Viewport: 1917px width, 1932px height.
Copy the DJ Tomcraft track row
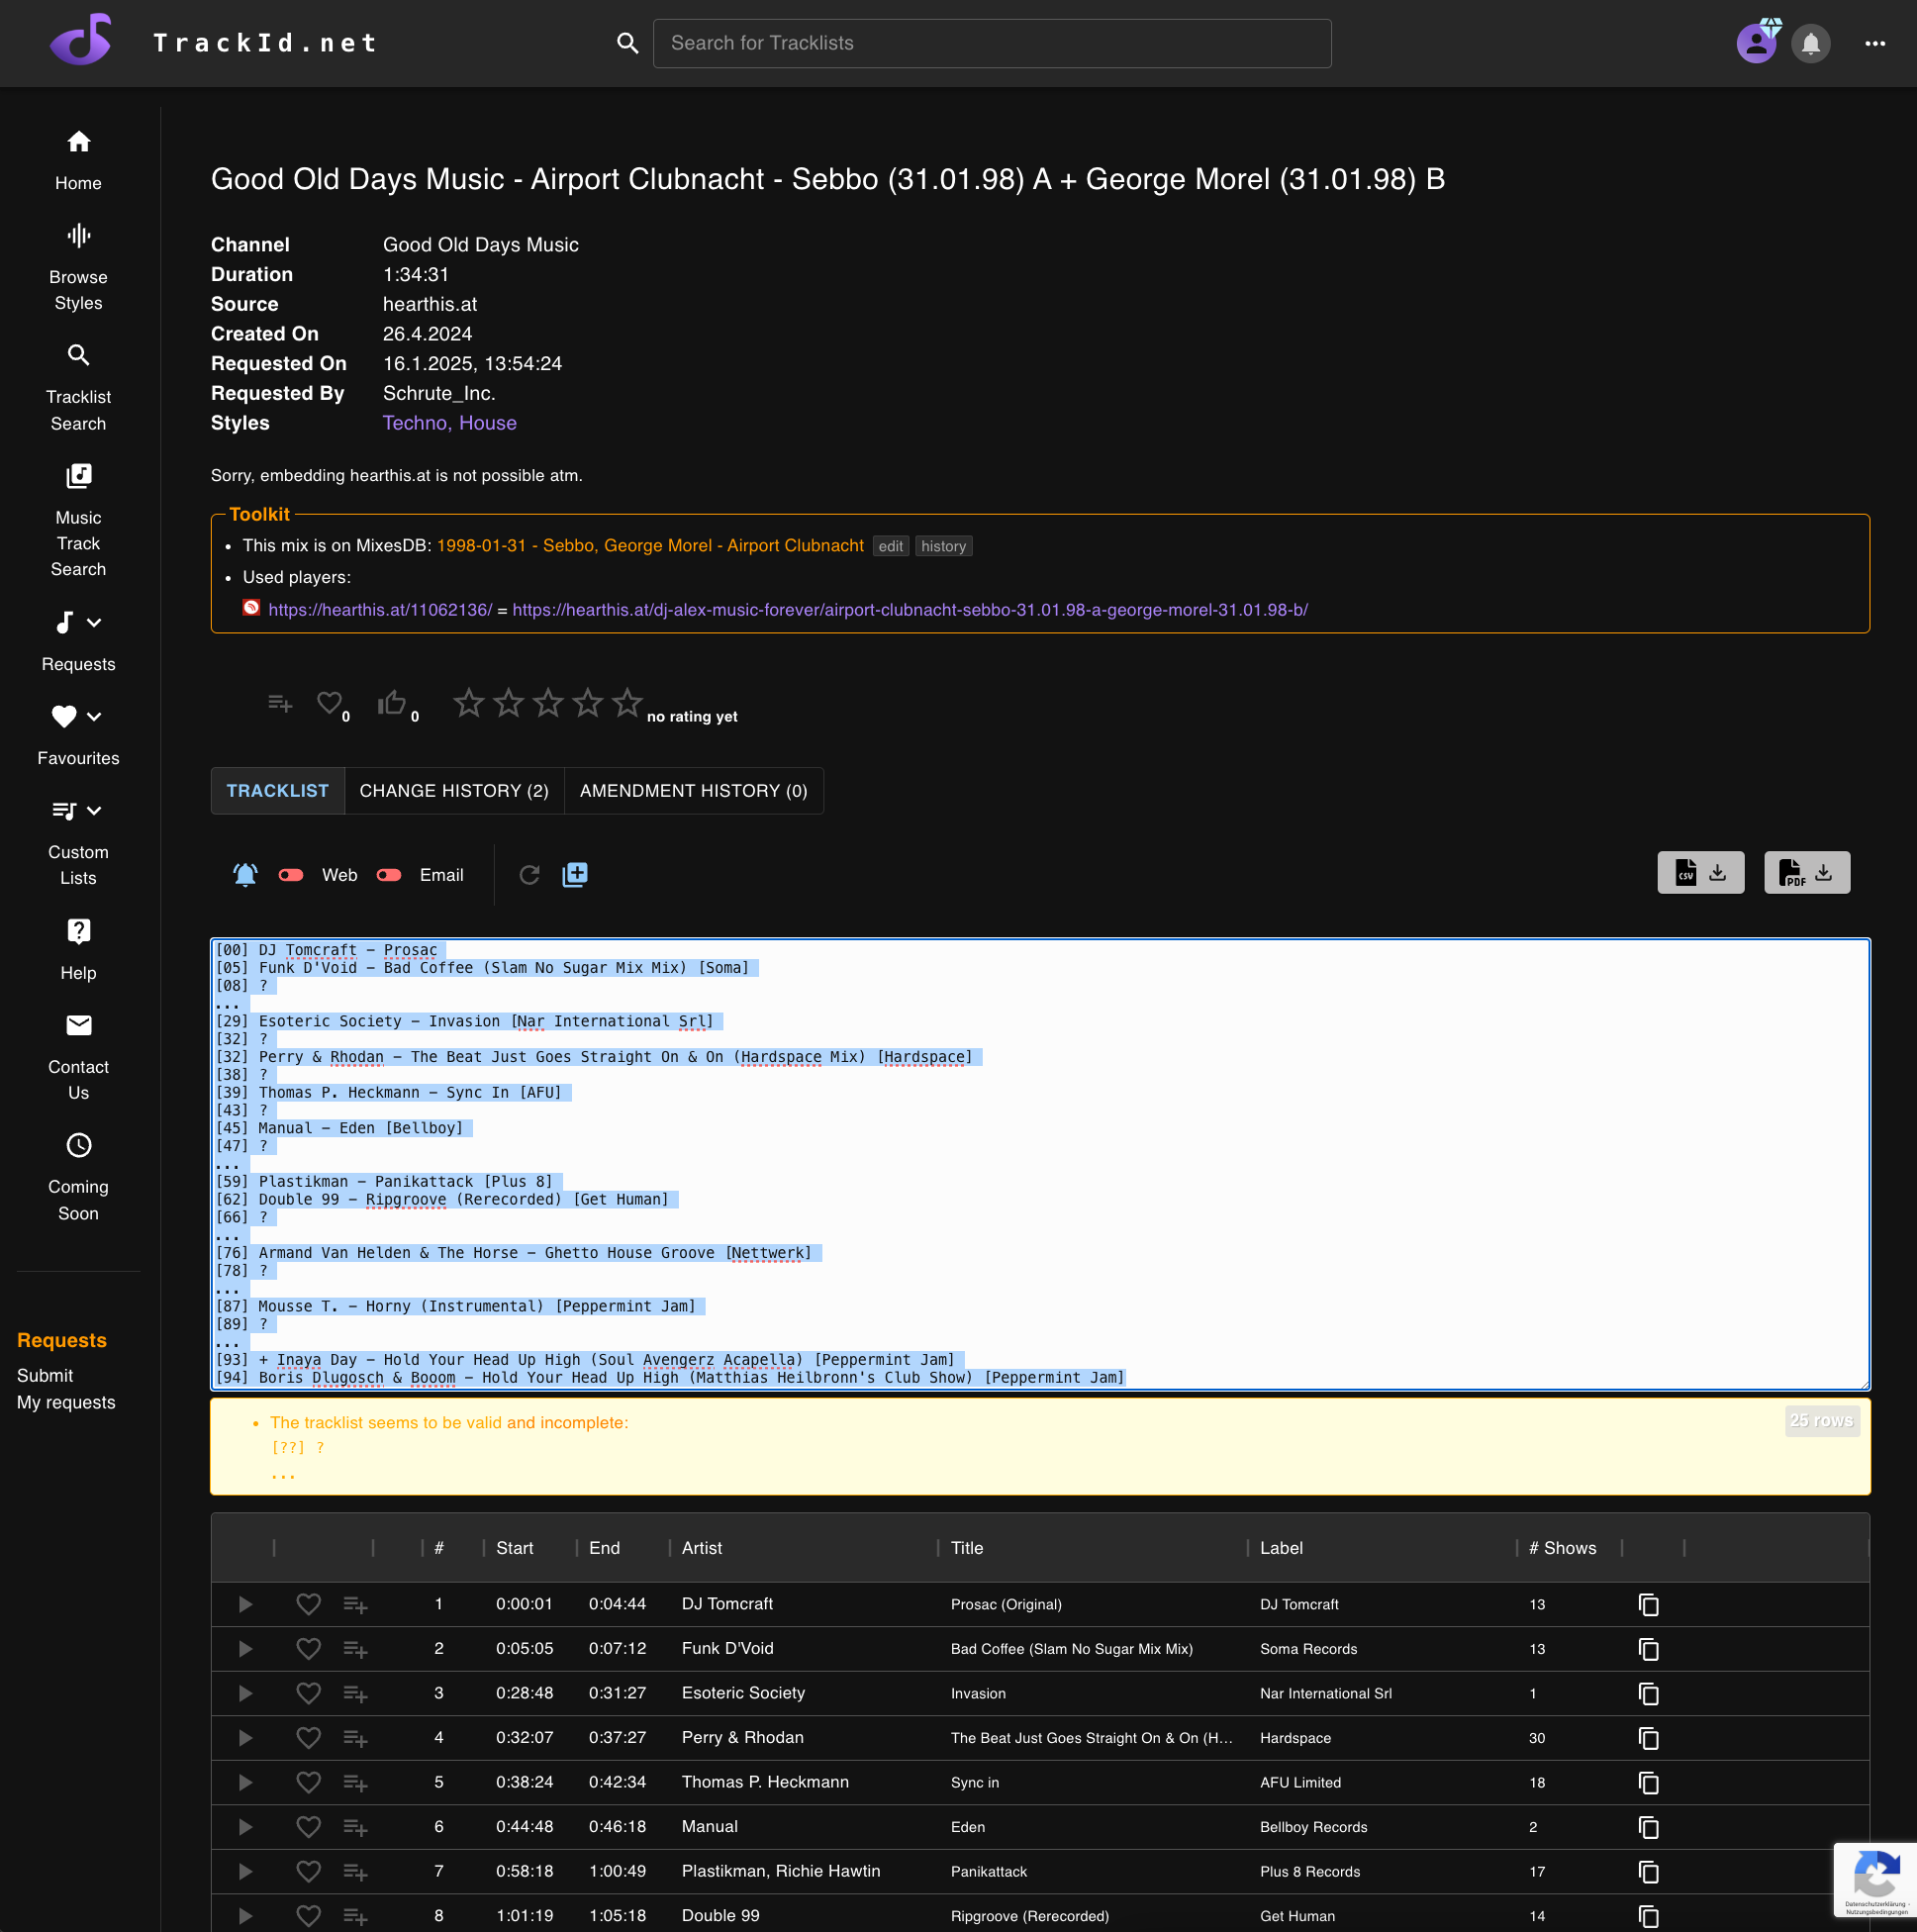click(x=1648, y=1604)
